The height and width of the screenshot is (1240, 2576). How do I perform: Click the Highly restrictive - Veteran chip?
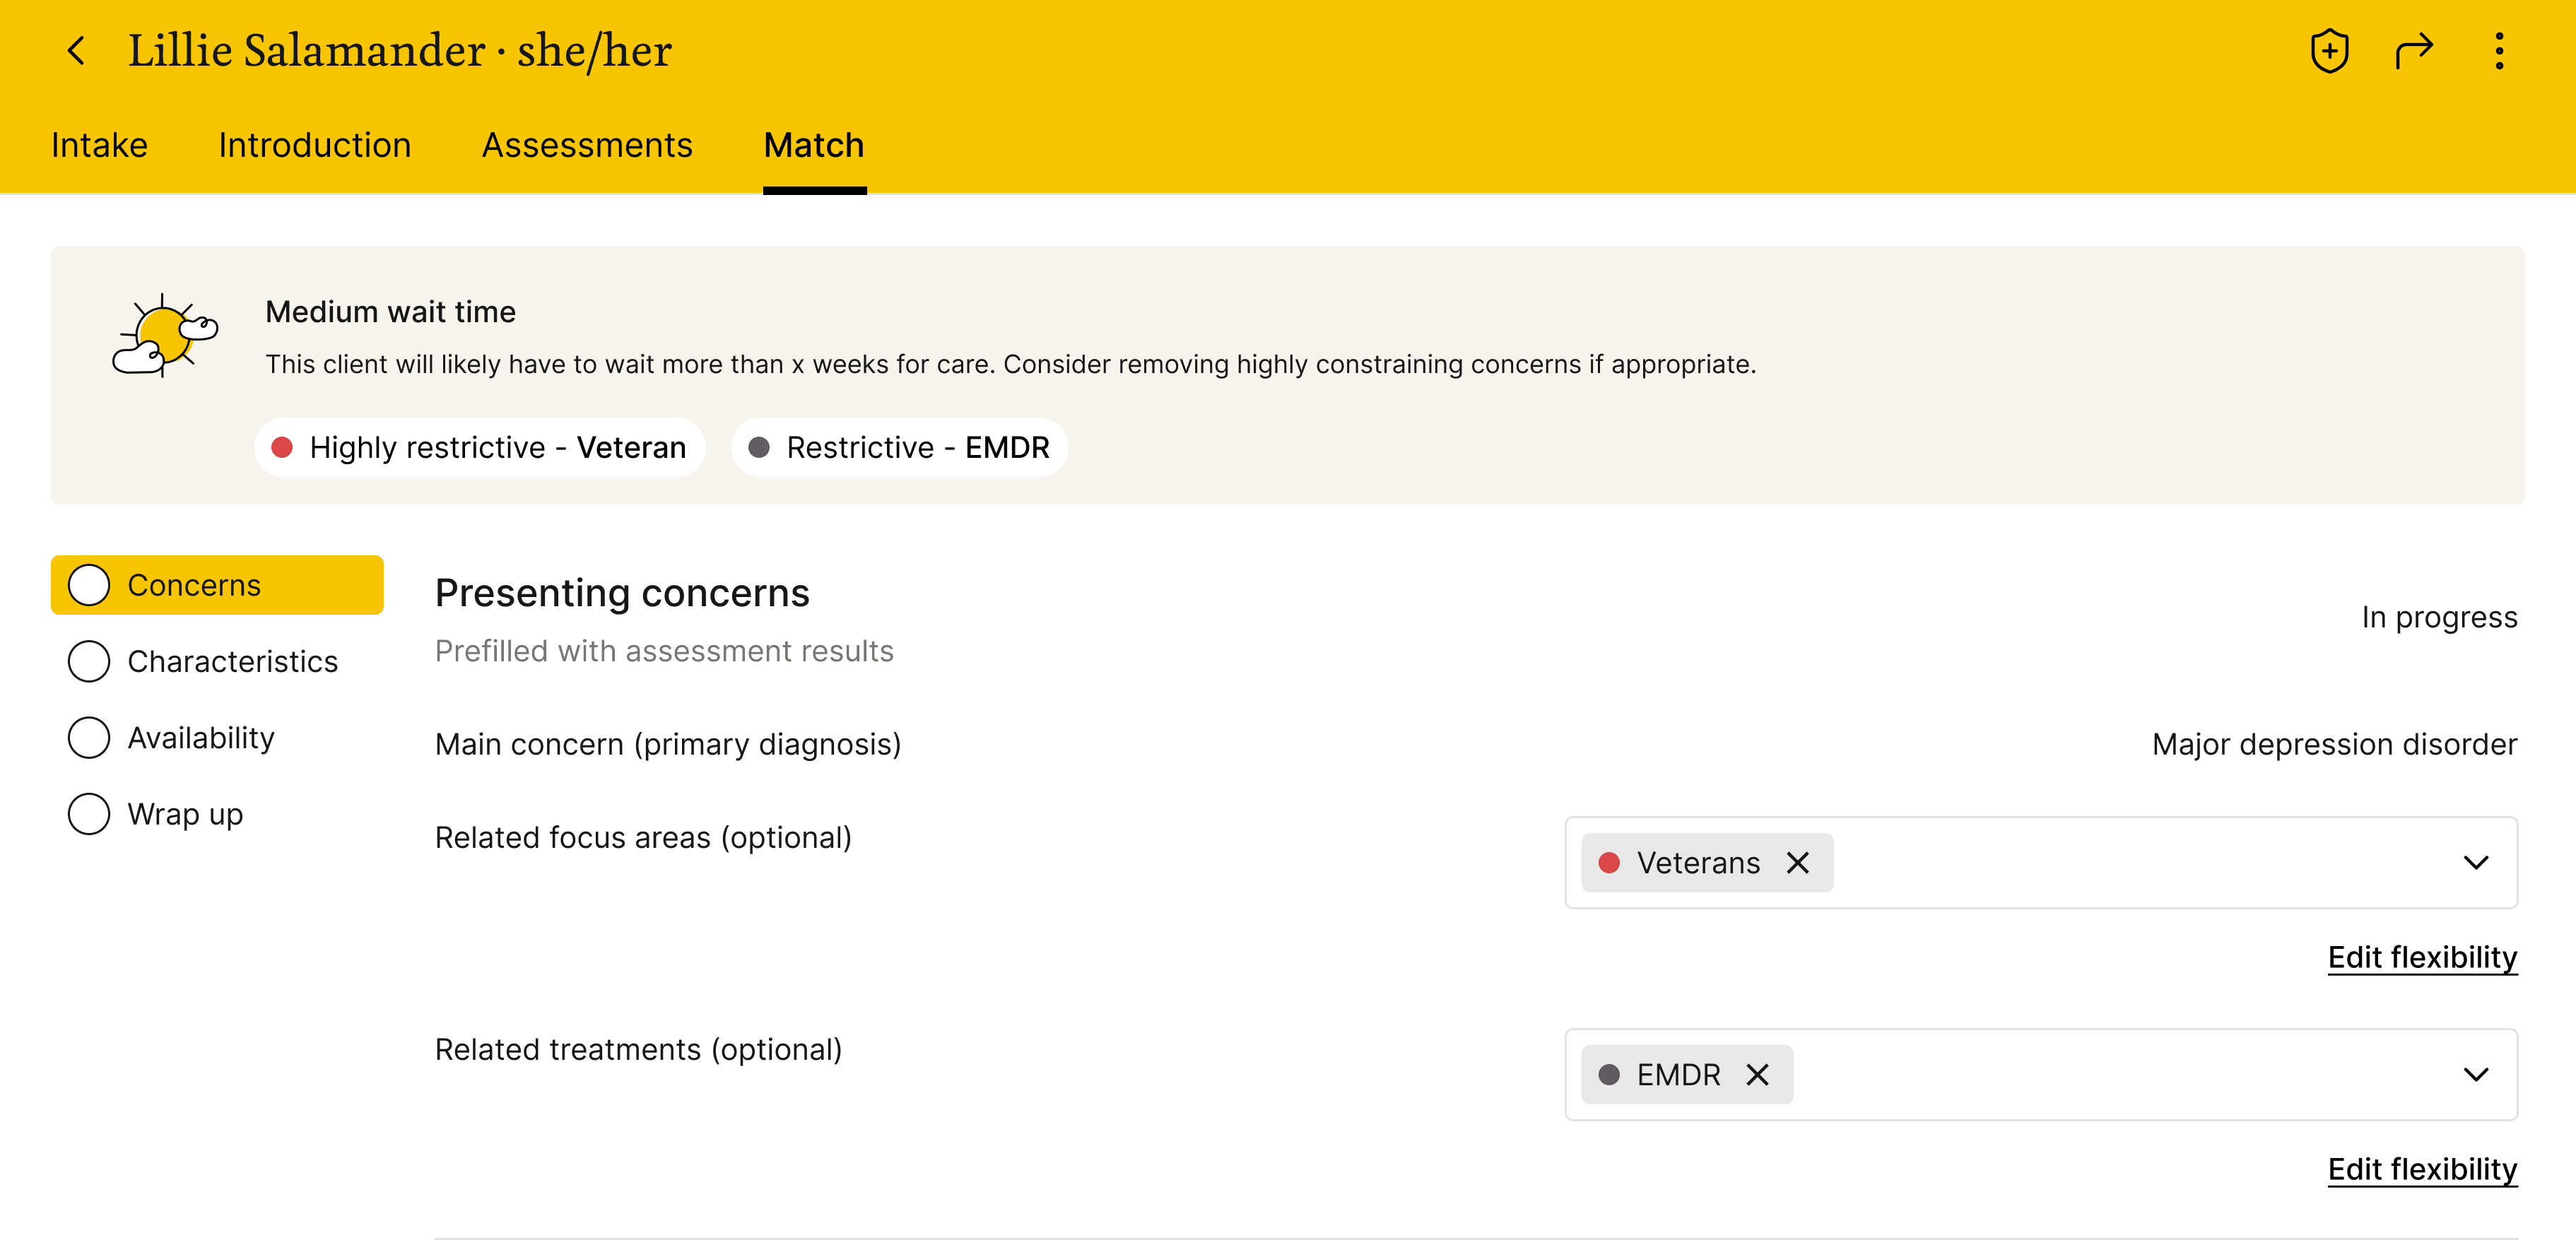[x=480, y=447]
